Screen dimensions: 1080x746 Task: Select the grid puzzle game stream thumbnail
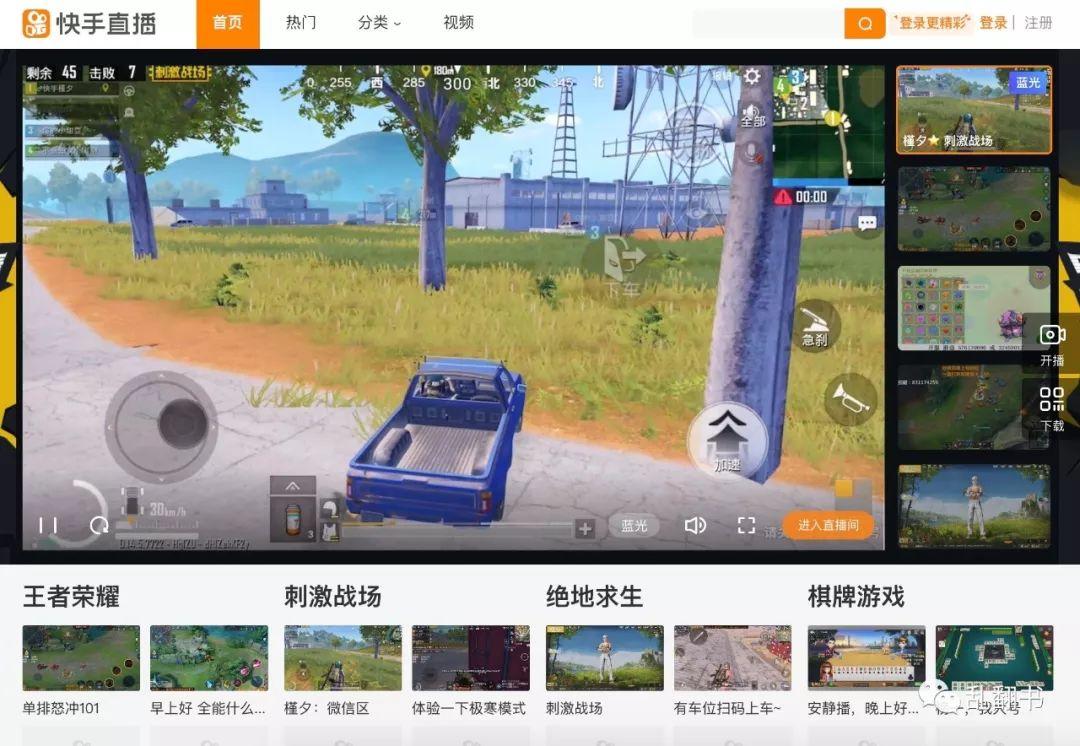click(974, 309)
